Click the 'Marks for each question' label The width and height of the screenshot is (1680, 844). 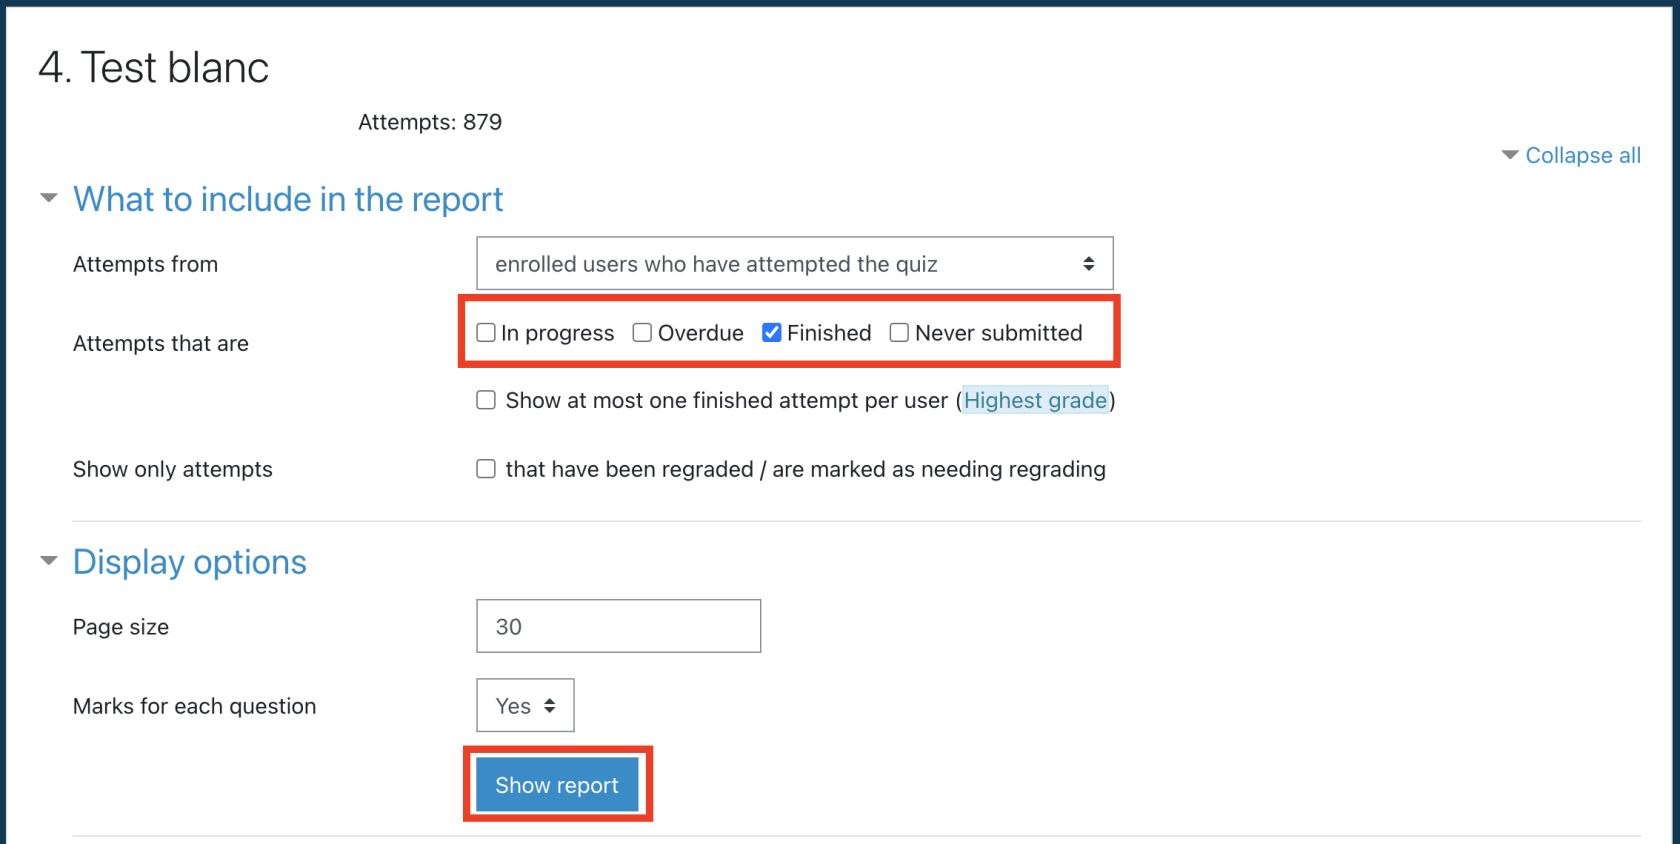[x=194, y=706]
